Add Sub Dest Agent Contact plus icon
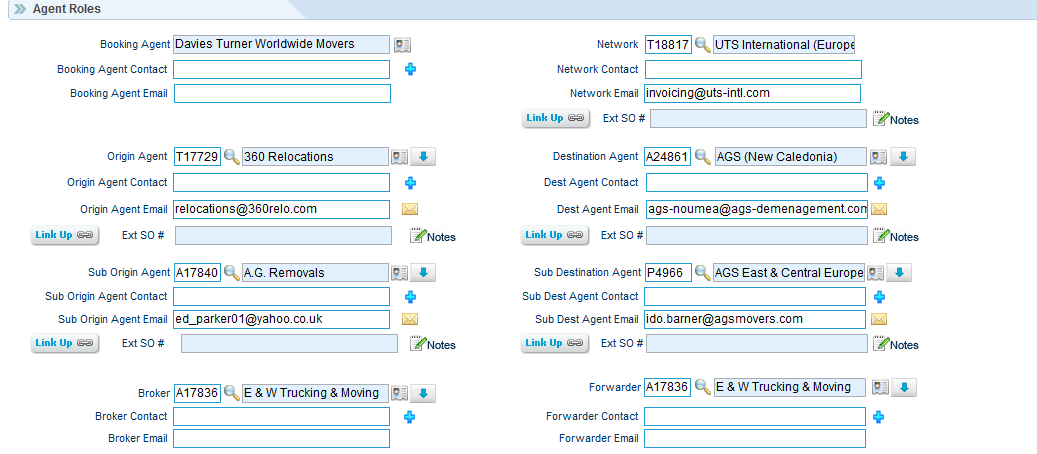1037x454 pixels. click(x=879, y=296)
